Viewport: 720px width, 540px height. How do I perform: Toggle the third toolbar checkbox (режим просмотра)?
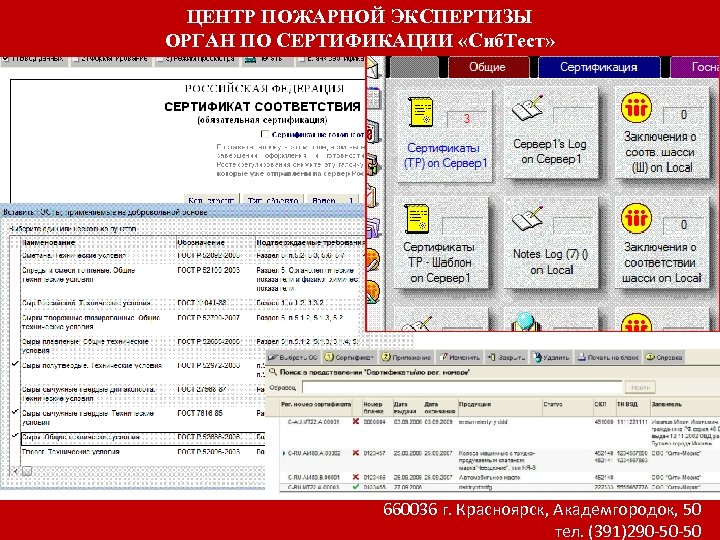160,59
